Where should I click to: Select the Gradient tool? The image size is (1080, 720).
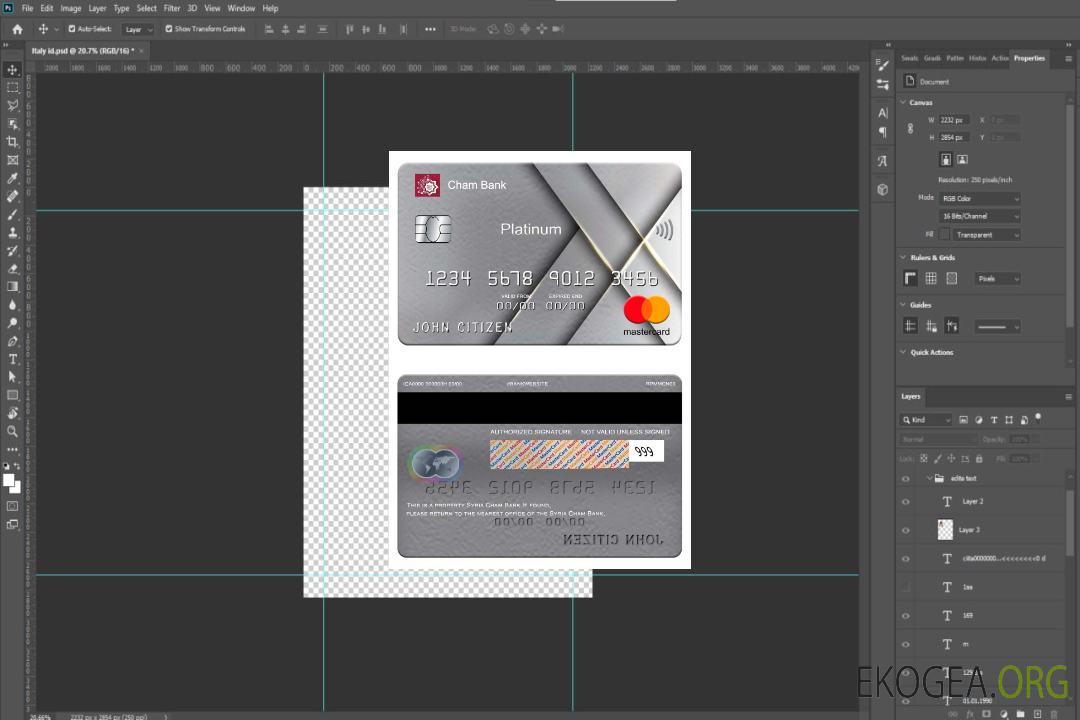[12, 287]
